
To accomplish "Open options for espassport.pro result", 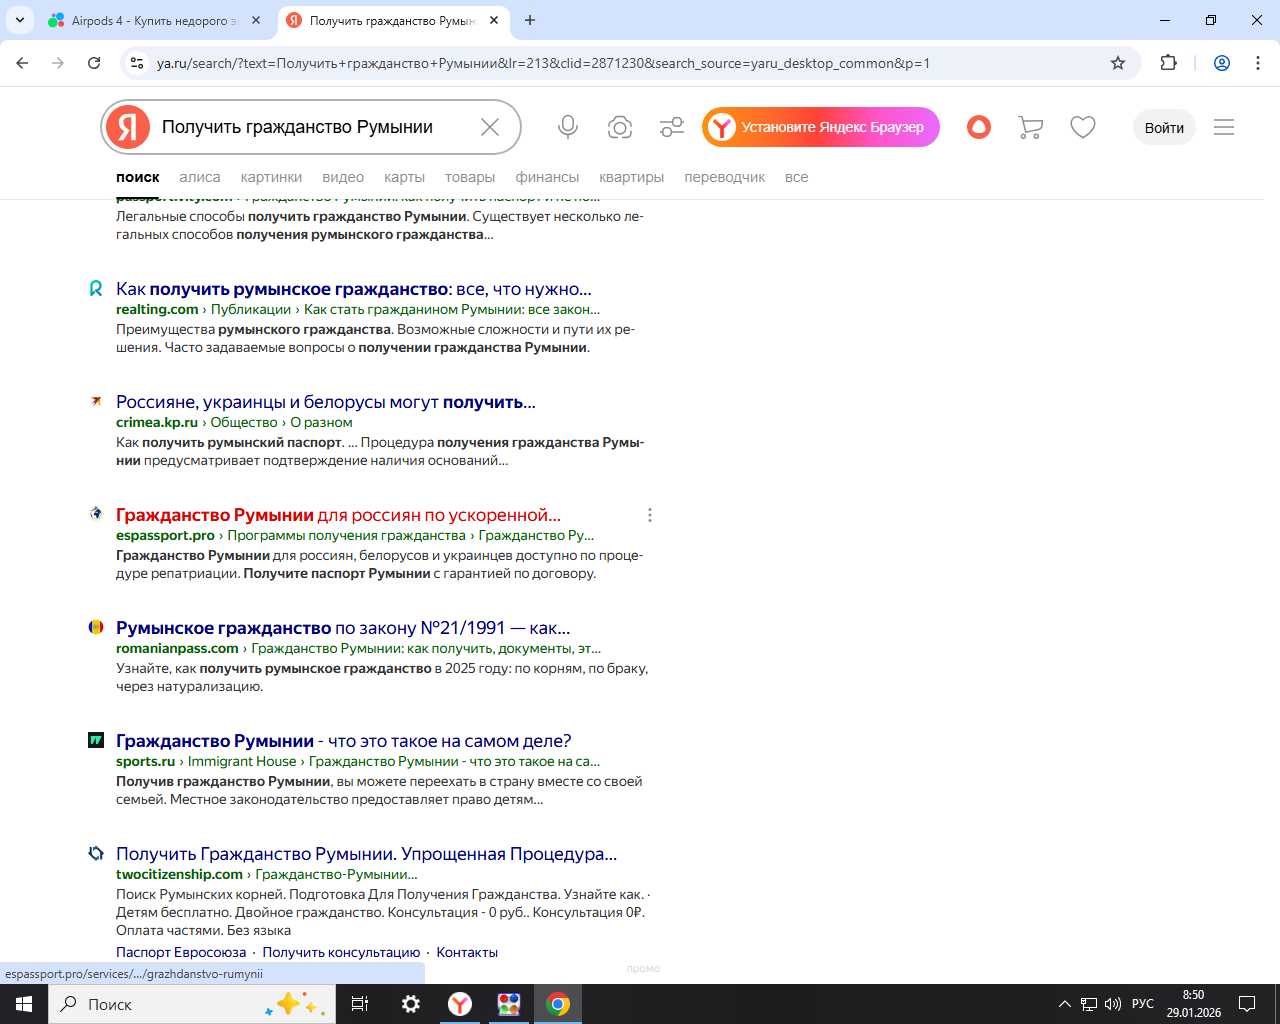I will (650, 515).
